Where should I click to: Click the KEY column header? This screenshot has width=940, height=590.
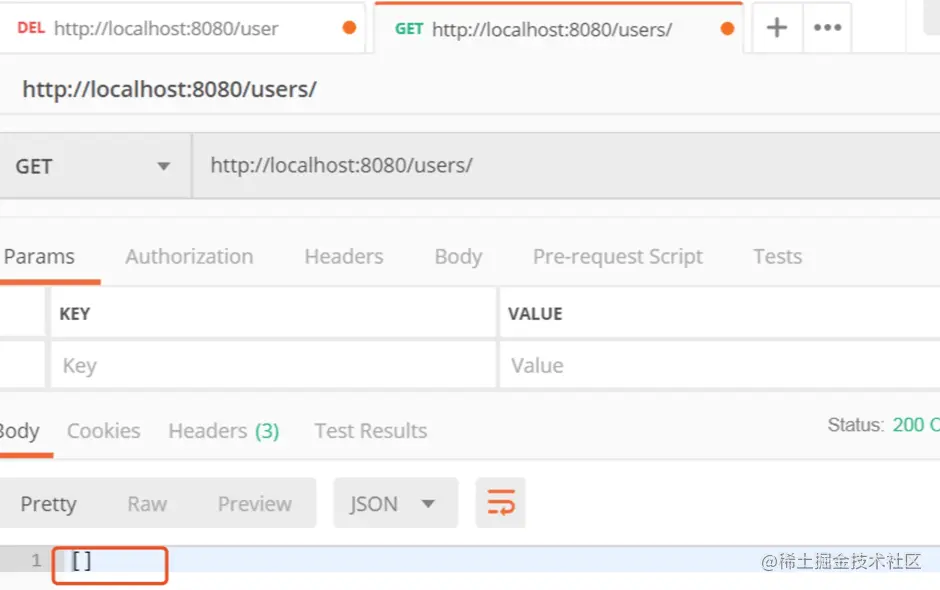point(75,314)
